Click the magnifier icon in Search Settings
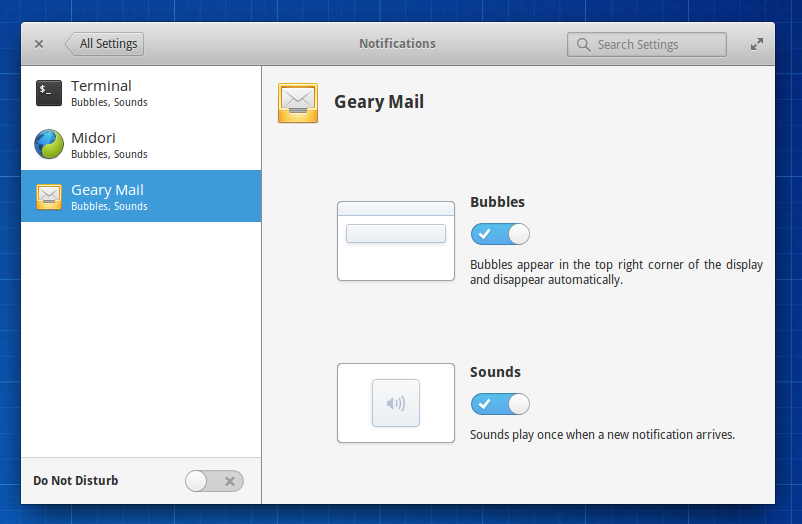The height and width of the screenshot is (524, 802). point(583,45)
